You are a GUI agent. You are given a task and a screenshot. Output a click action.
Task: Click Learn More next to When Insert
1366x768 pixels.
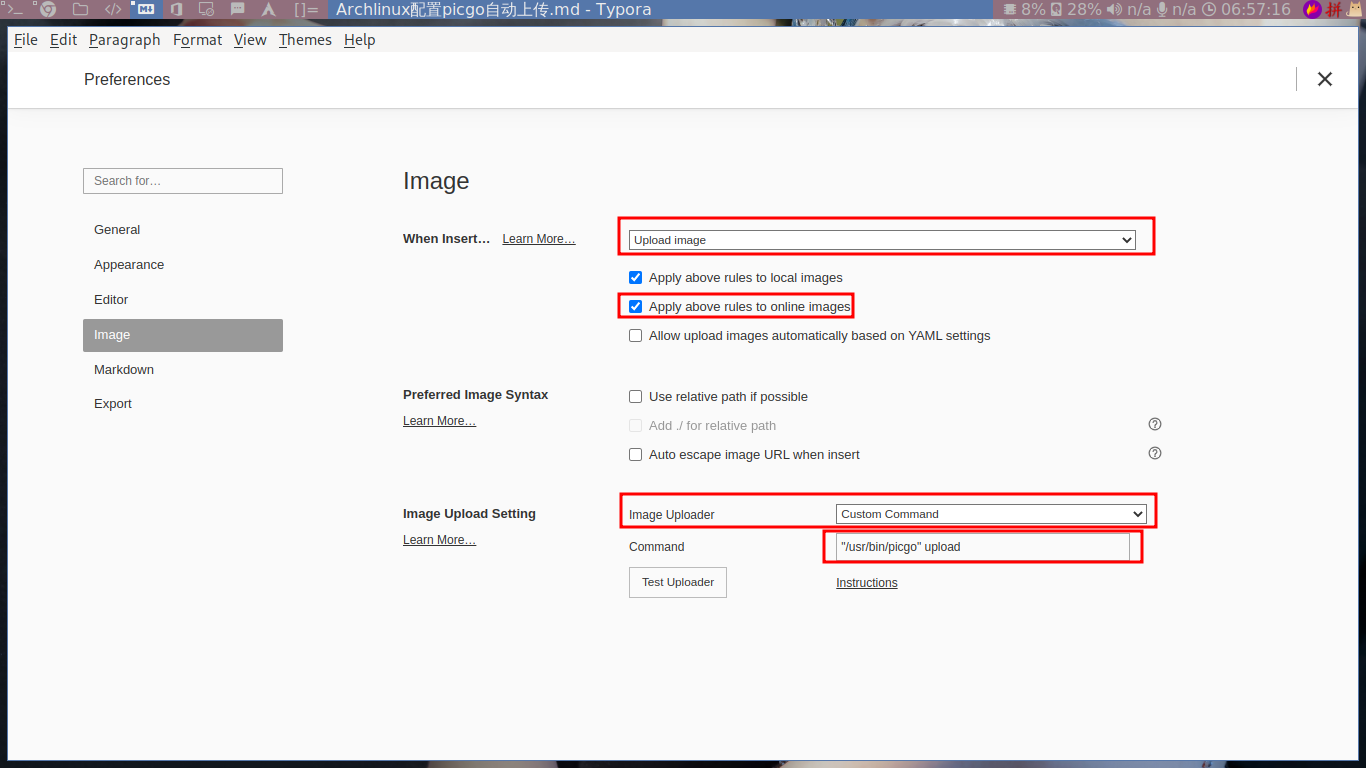tap(539, 239)
